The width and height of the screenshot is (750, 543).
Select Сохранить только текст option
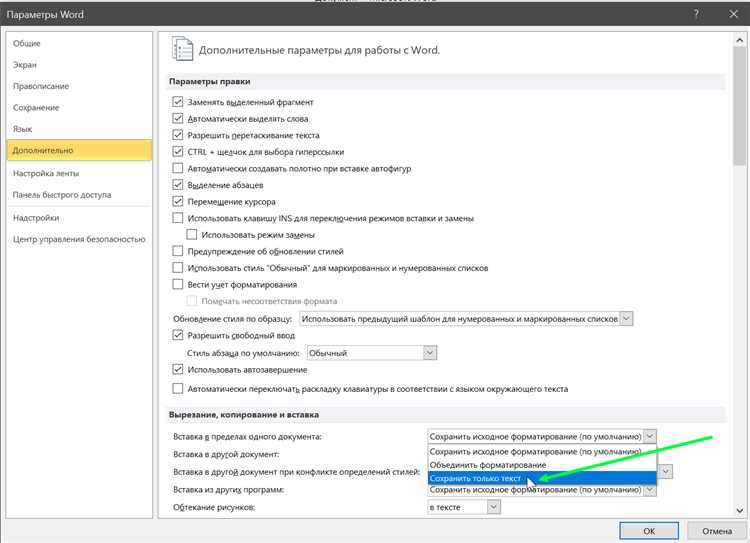(x=542, y=478)
